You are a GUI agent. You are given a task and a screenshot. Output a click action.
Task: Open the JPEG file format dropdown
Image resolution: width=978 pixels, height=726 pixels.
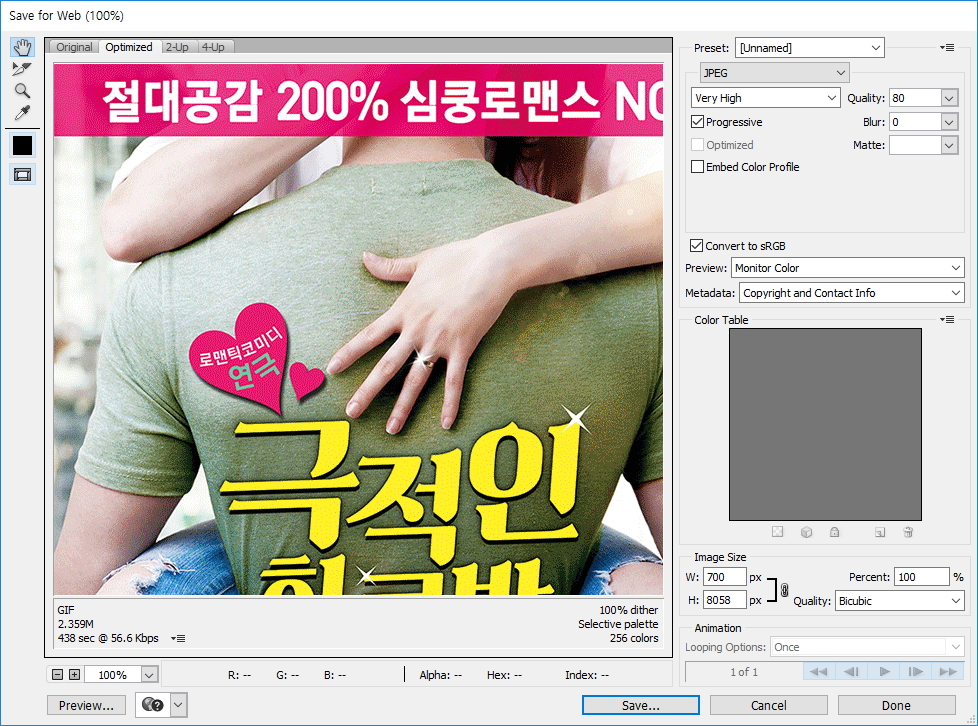pos(775,73)
